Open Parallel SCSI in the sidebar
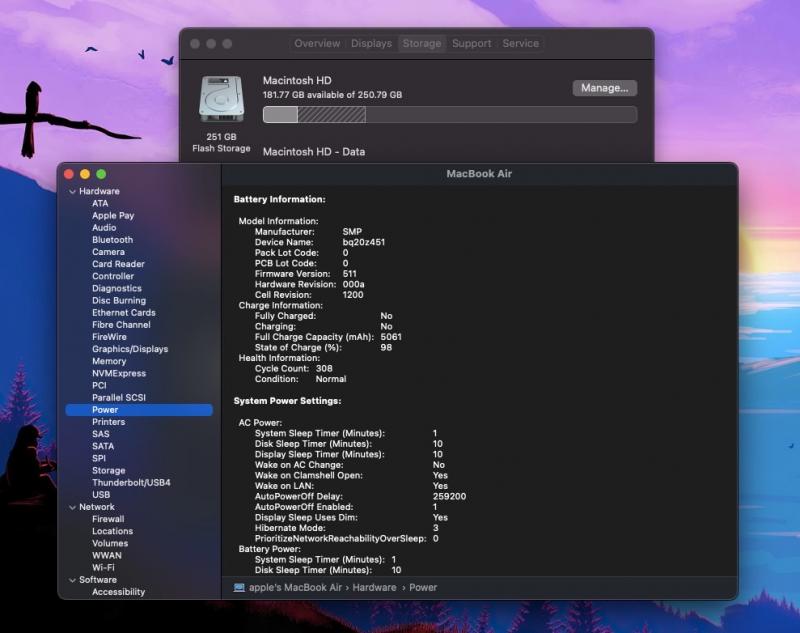Screen dimensions: 800x633 119,398
